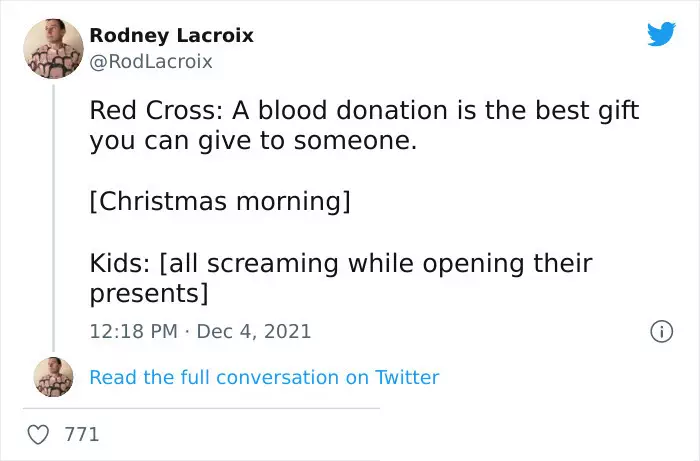
Task: Click the small avatar beside conversation link
Action: (x=54, y=377)
